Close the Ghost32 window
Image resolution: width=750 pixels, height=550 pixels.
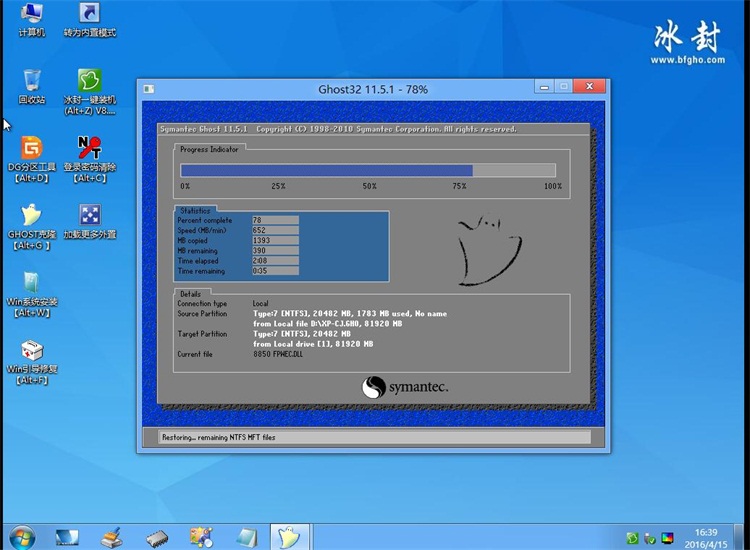589,87
